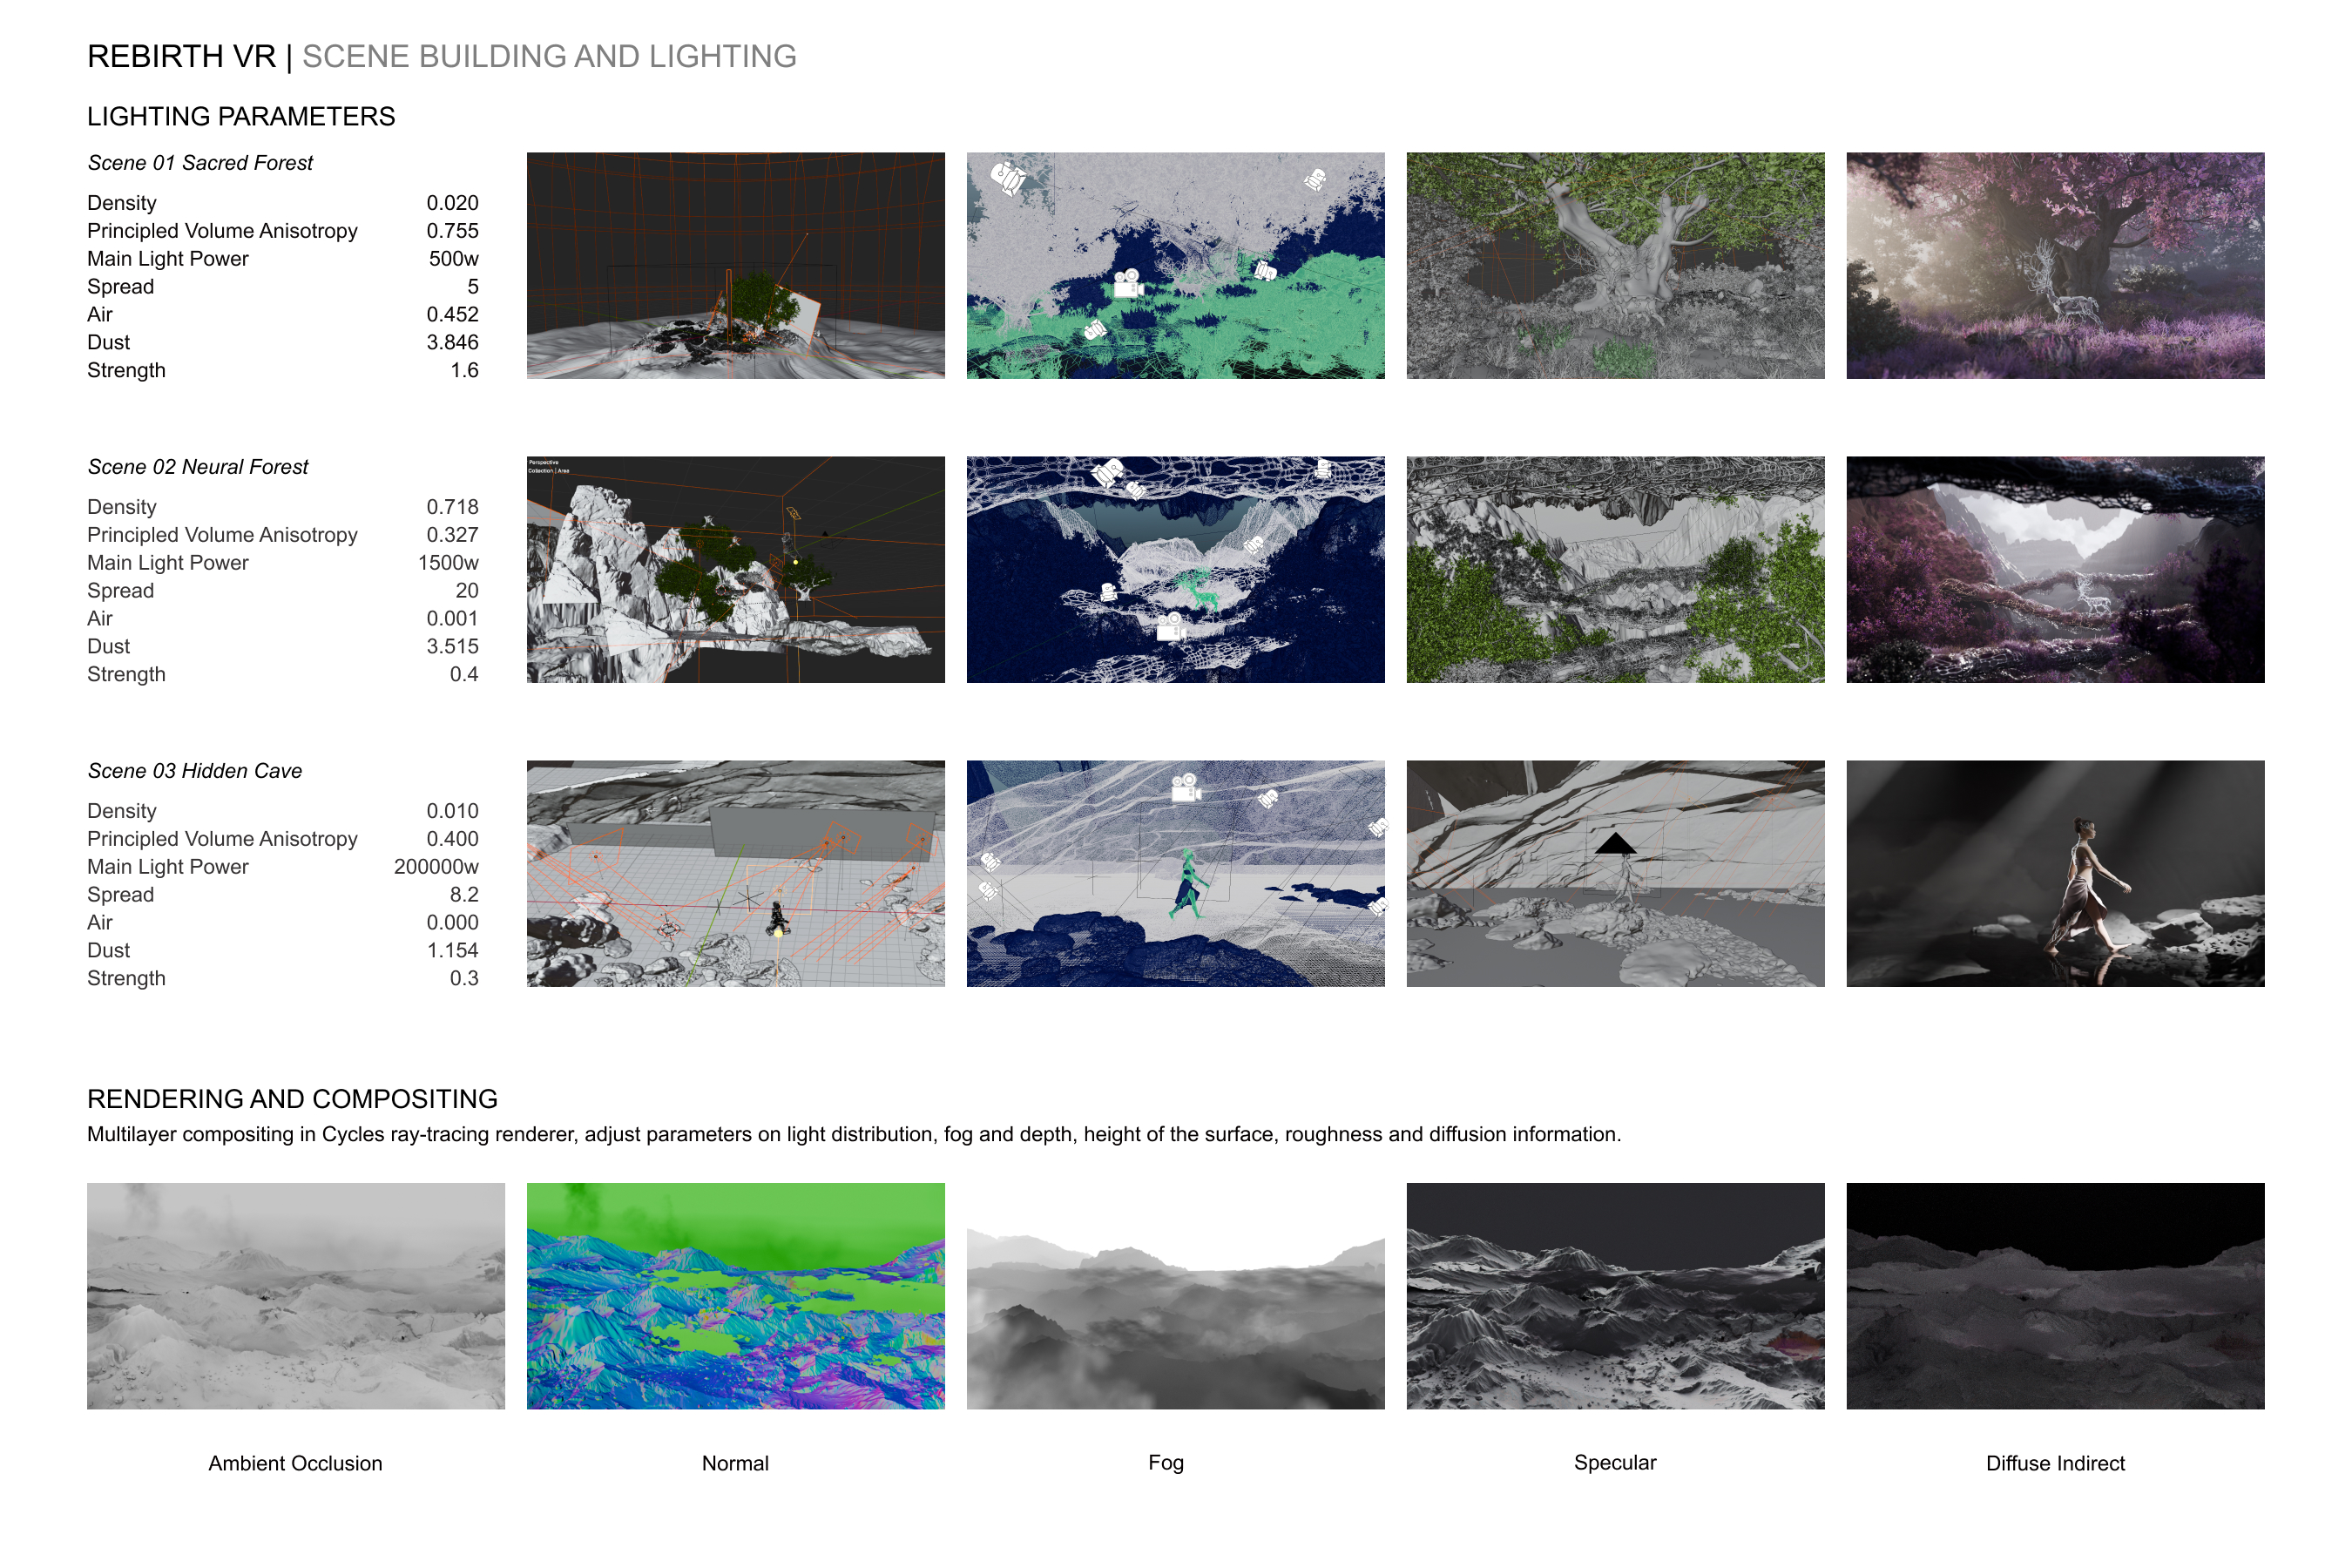The width and height of the screenshot is (2352, 1568).
Task: Click the 'RENDERING AND COMPOSITING' heading
Action: [292, 1099]
